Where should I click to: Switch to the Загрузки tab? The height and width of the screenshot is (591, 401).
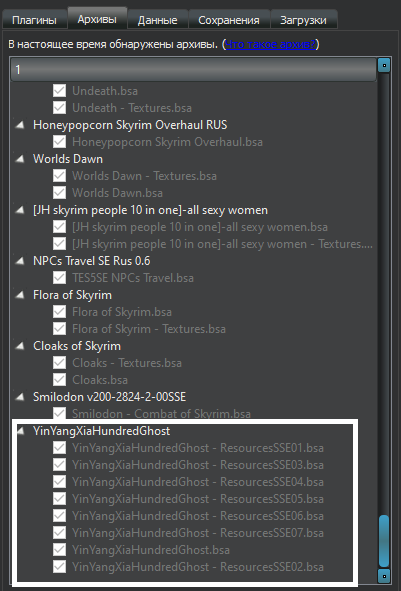[x=303, y=20]
